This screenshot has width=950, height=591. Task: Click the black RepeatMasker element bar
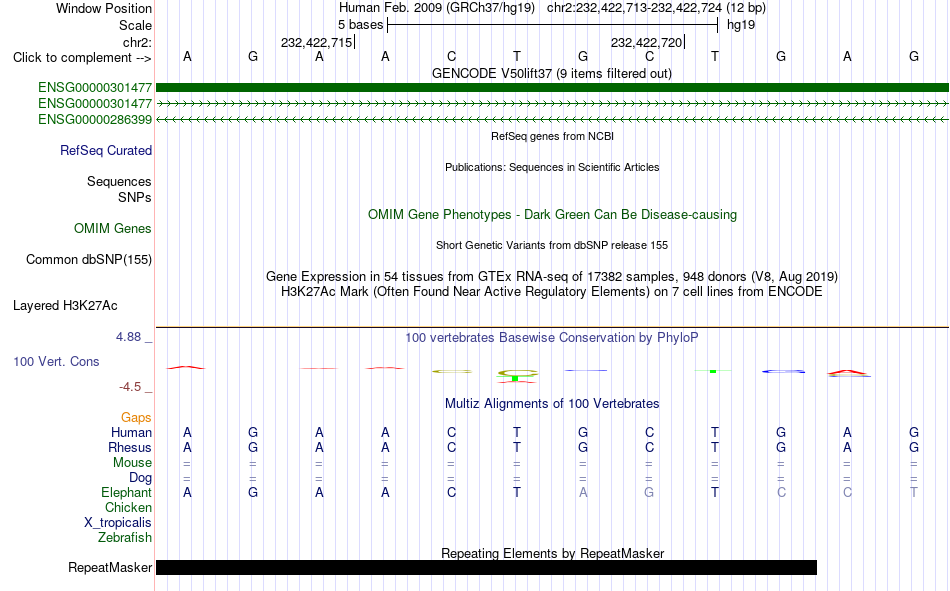click(487, 567)
